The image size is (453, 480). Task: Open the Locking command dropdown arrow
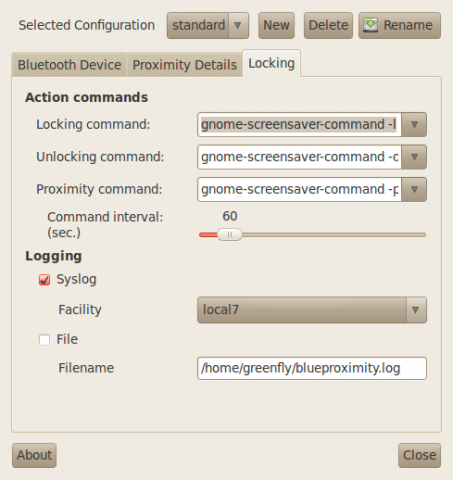(x=414, y=125)
